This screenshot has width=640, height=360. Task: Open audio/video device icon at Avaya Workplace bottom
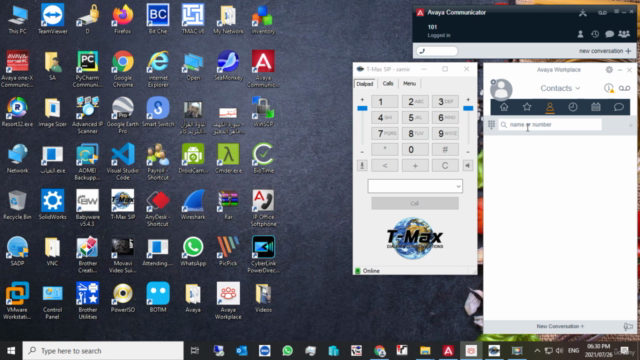[628, 326]
